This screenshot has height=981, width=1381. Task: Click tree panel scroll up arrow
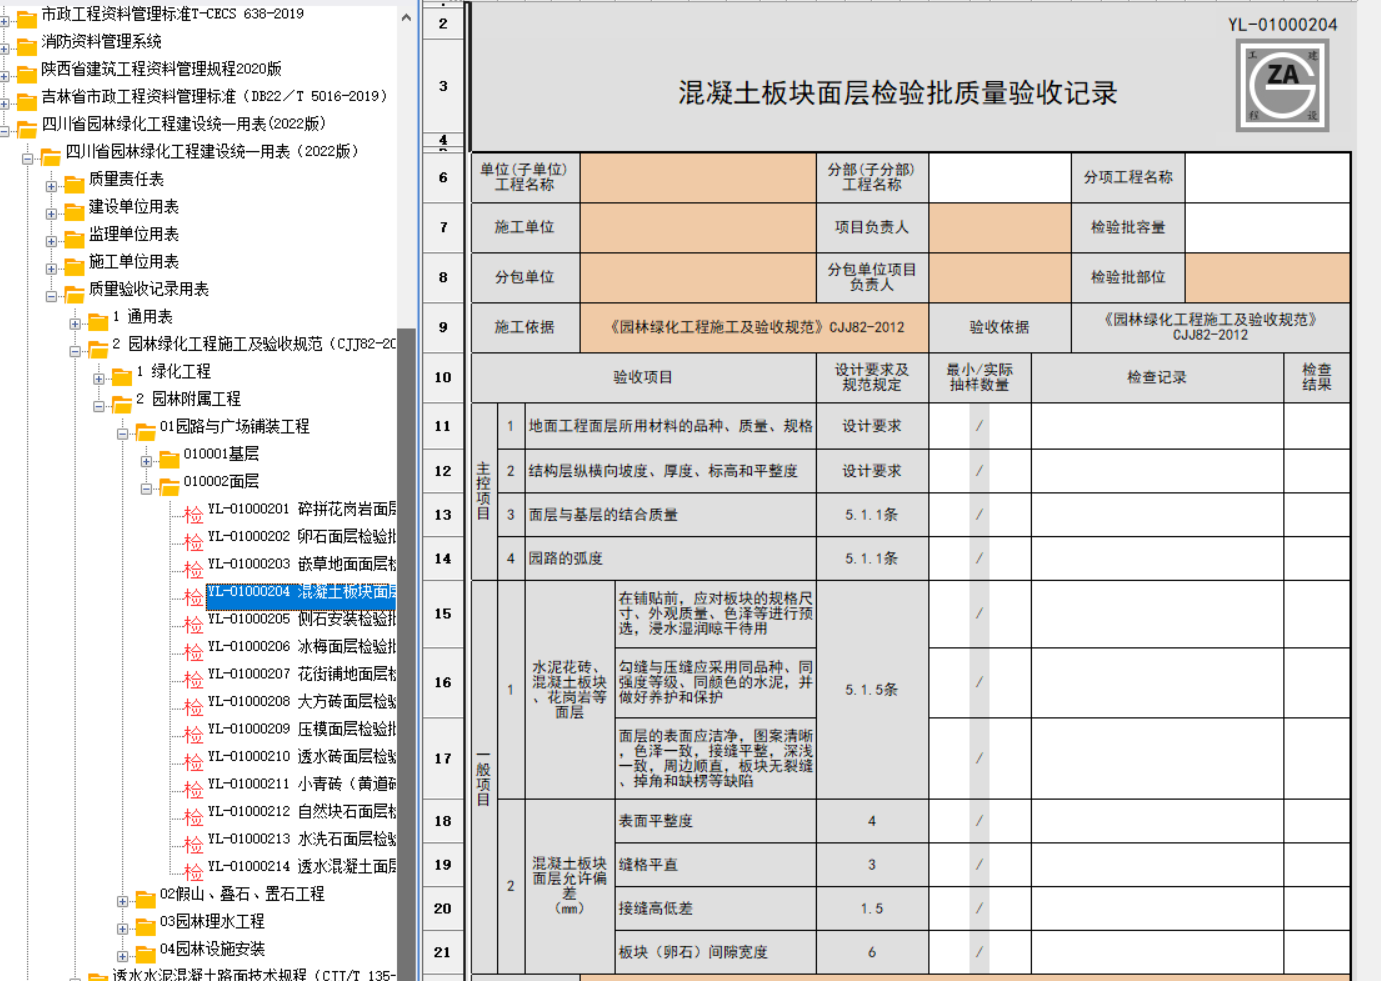click(406, 18)
